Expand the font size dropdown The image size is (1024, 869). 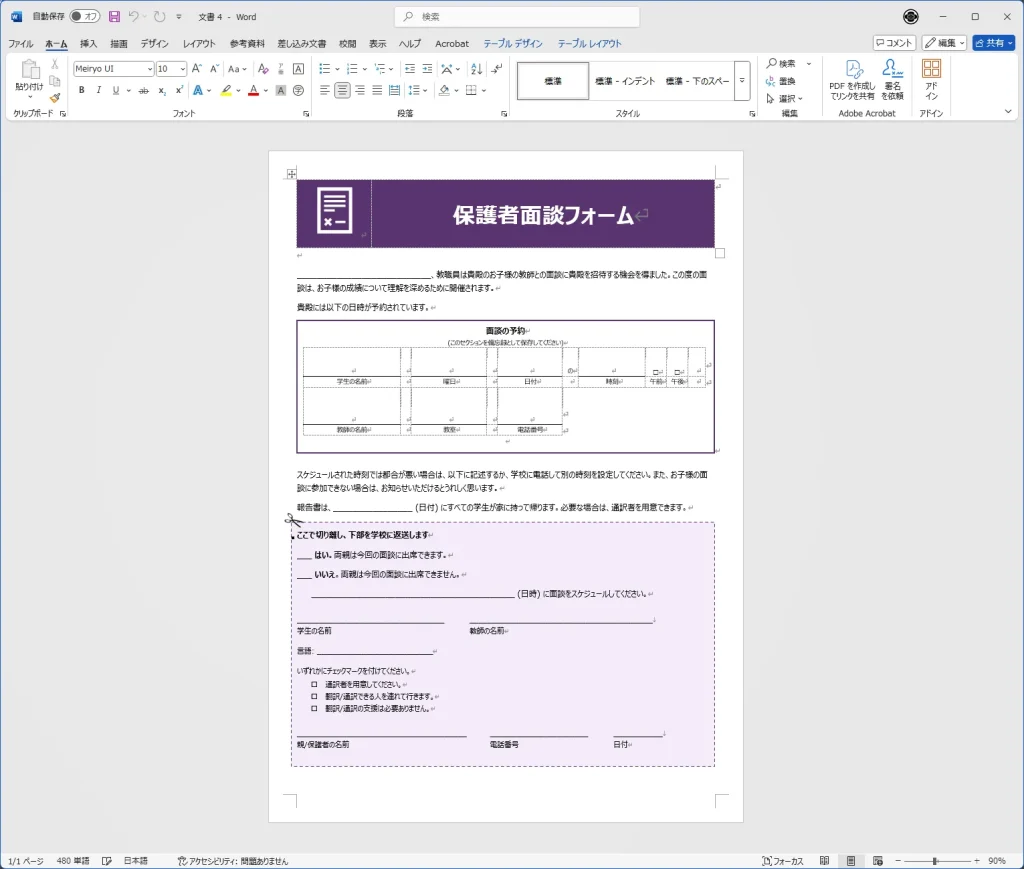(x=182, y=69)
